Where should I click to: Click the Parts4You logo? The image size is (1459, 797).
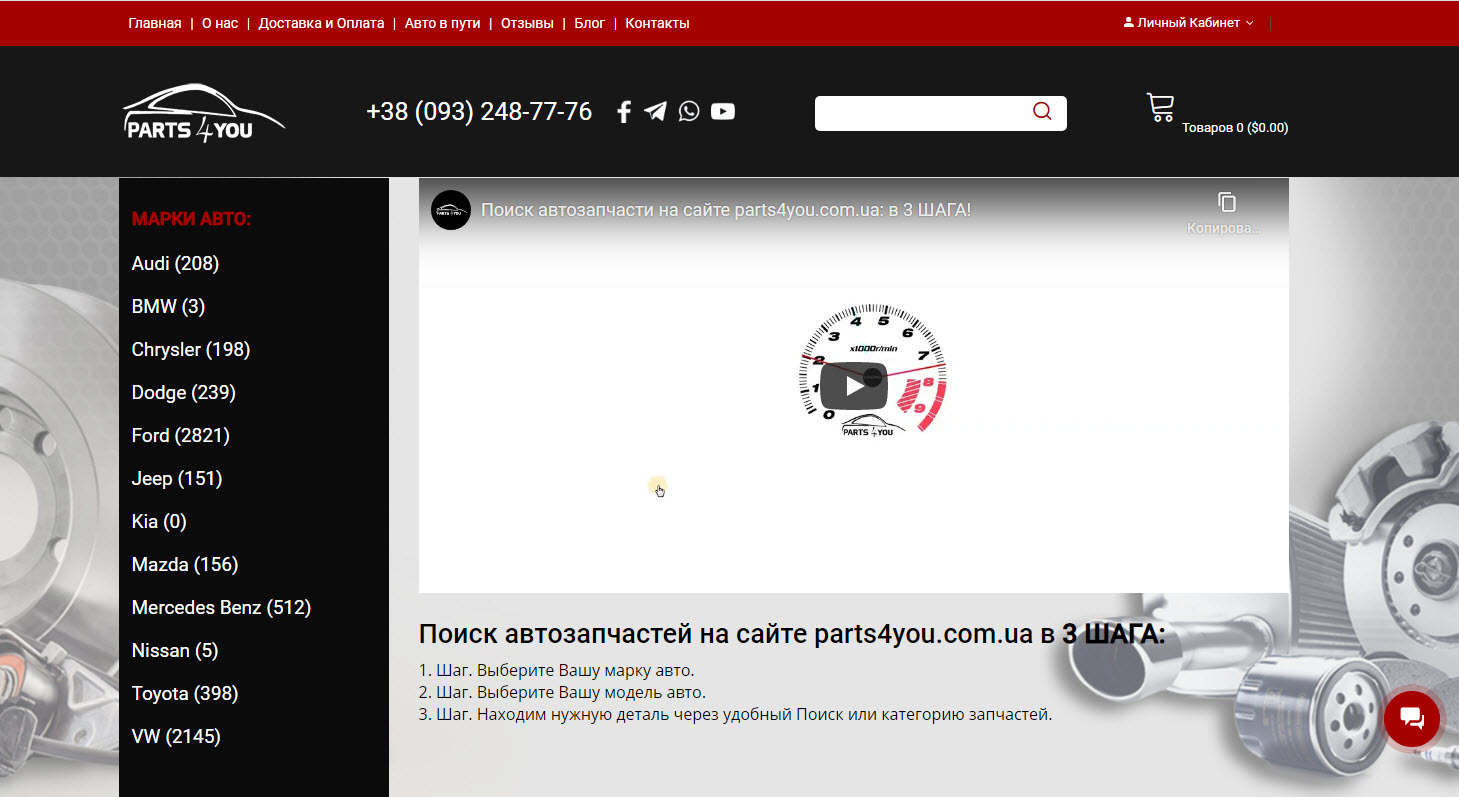pos(204,113)
